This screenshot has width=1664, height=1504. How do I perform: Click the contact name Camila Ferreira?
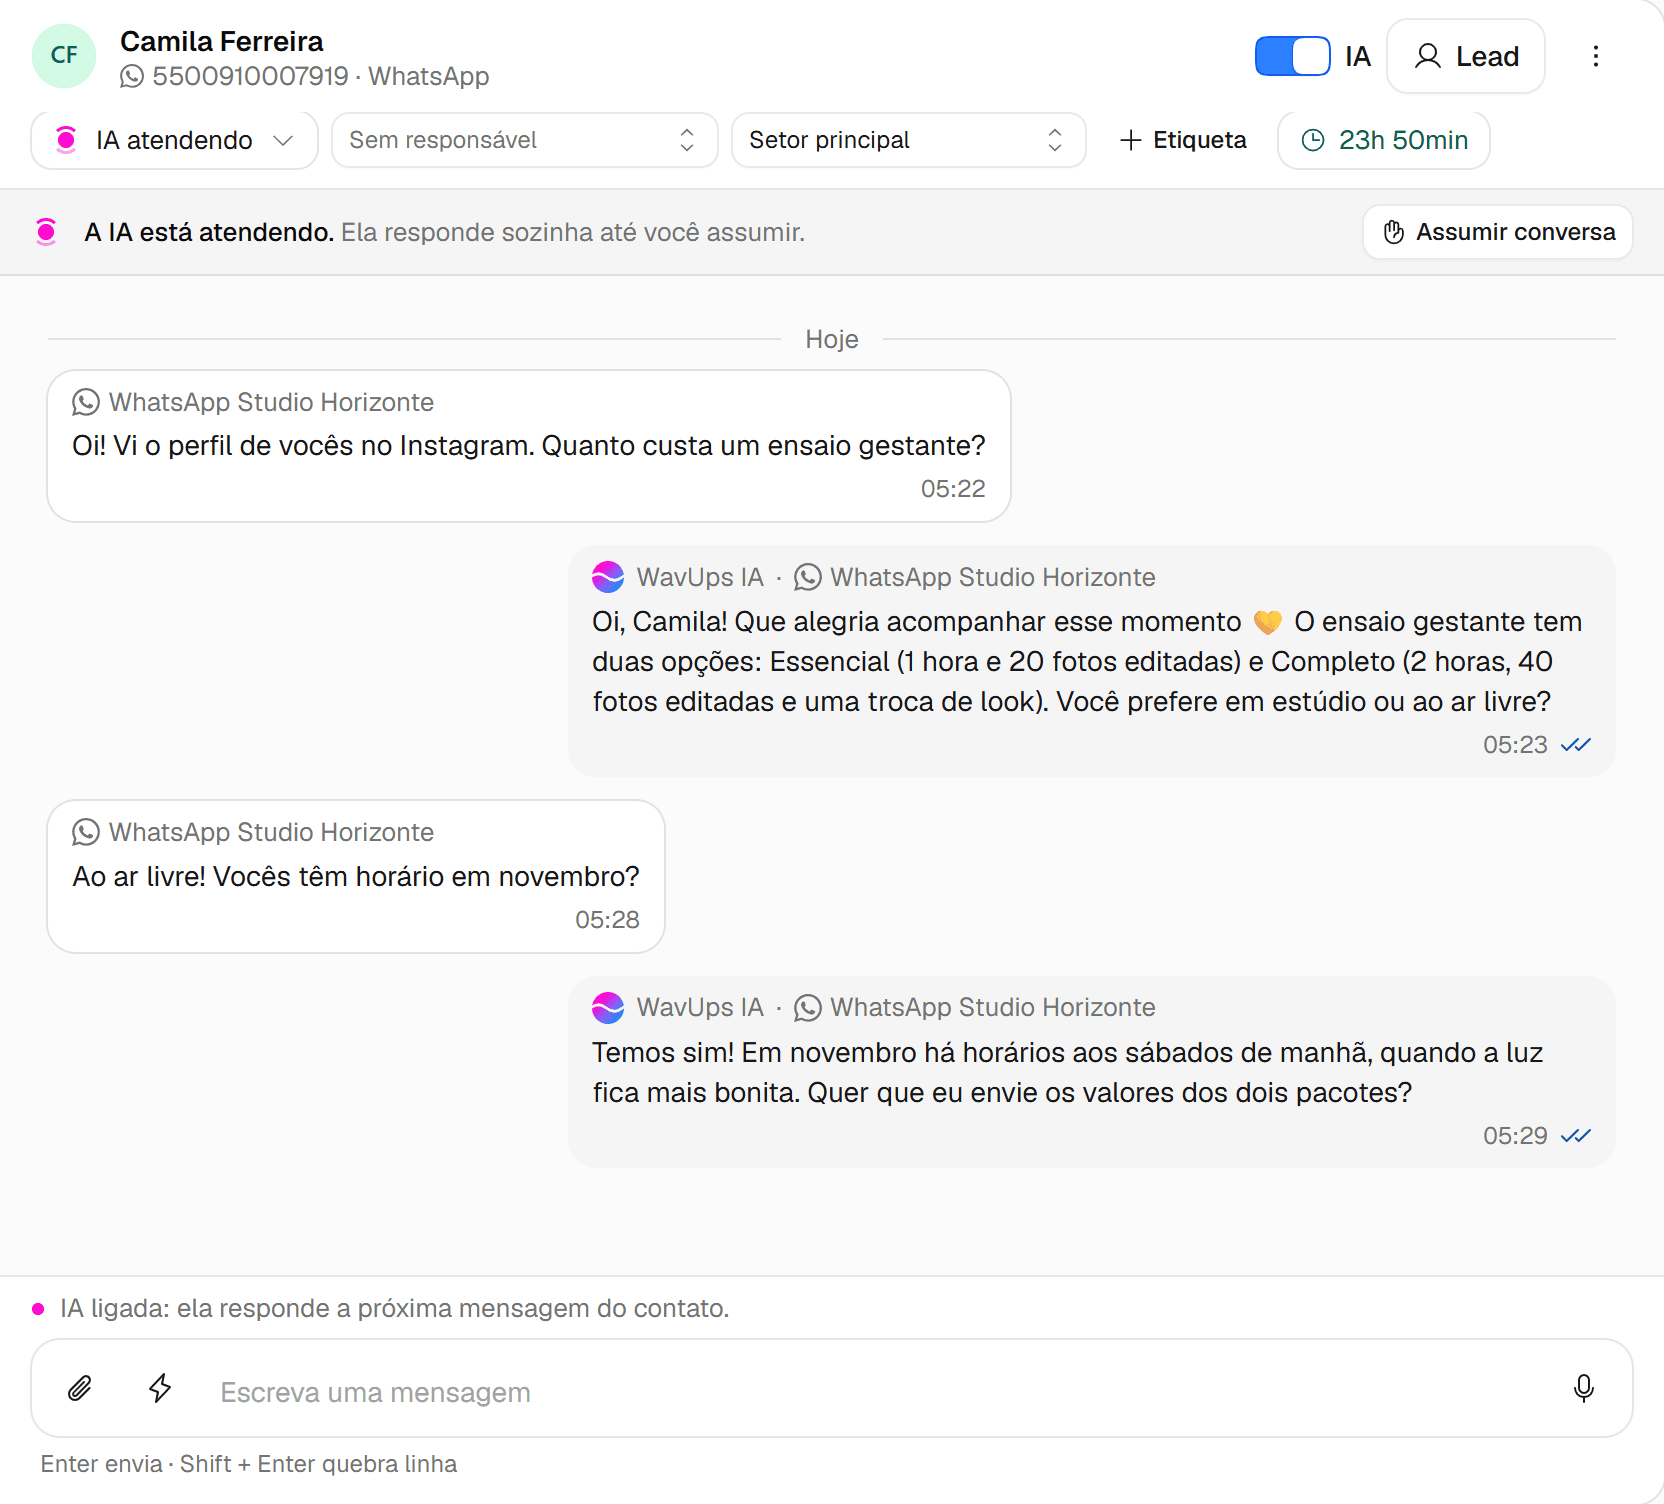tap(222, 41)
